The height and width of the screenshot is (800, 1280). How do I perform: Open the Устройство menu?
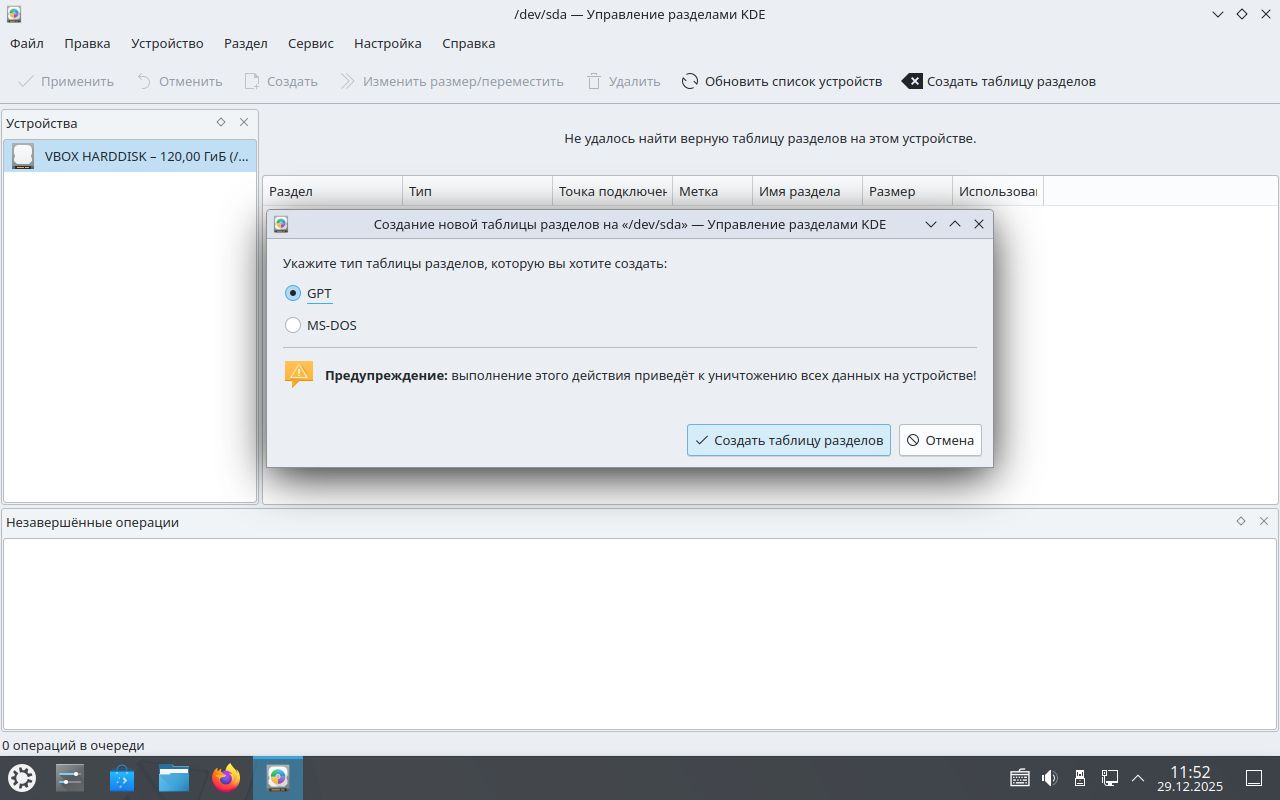tap(167, 43)
